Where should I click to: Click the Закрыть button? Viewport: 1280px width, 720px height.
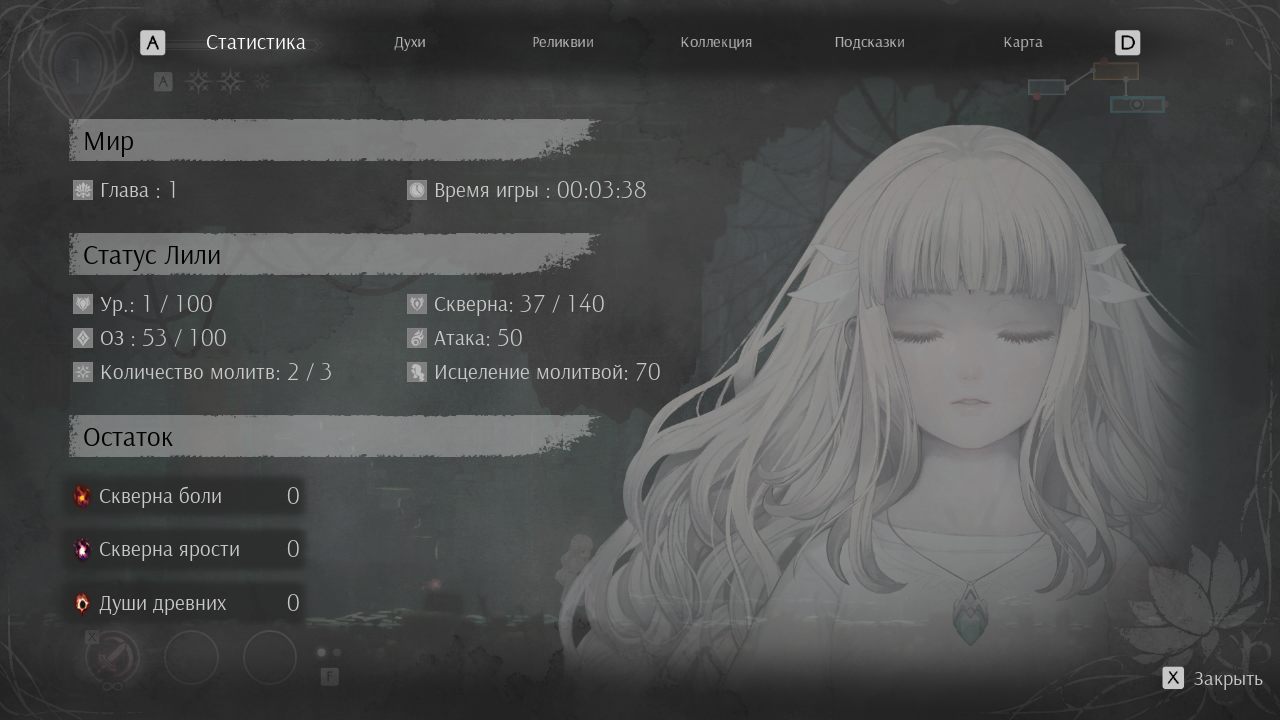click(x=1228, y=679)
